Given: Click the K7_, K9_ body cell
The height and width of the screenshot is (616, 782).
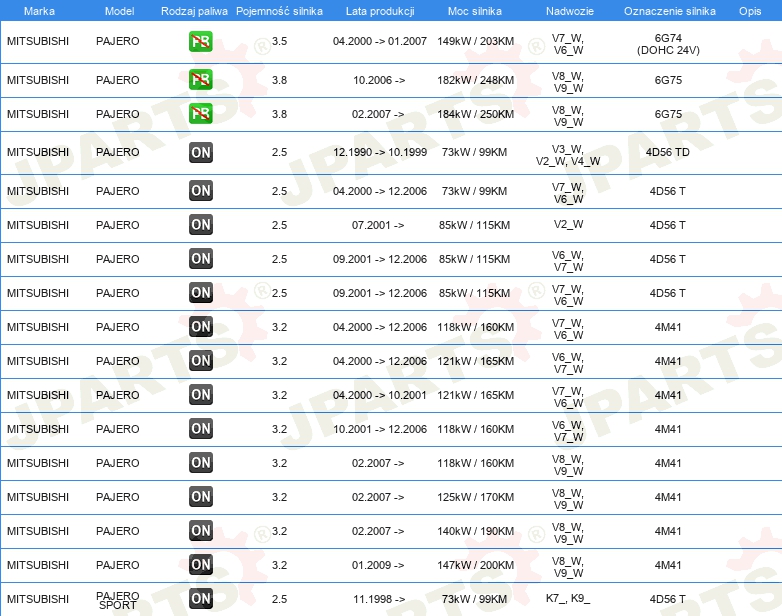Looking at the screenshot, I should (568, 599).
